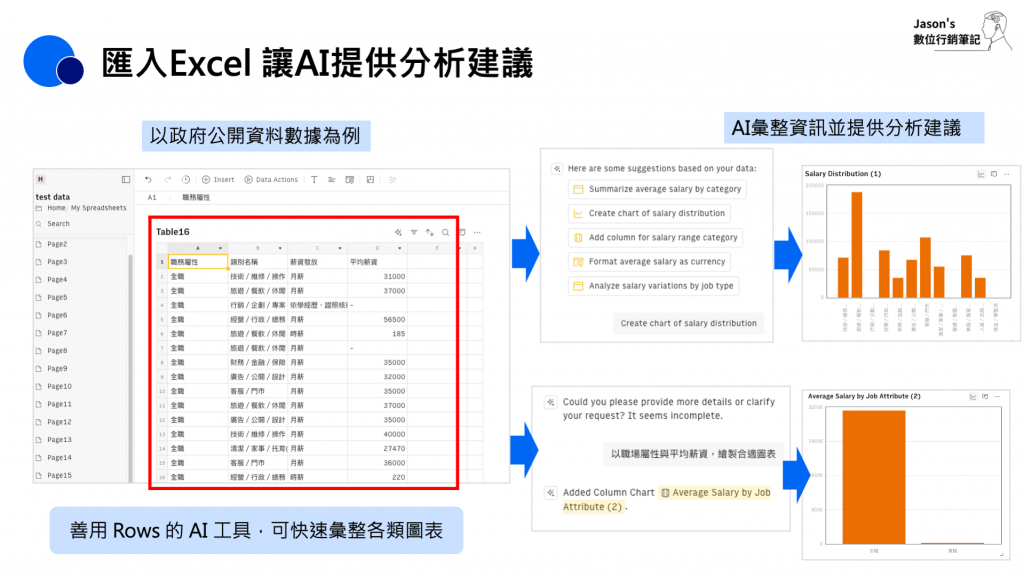The height and width of the screenshot is (576, 1024).
Task: Click the Home folder icon in breadcrumb
Action: (x=39, y=208)
